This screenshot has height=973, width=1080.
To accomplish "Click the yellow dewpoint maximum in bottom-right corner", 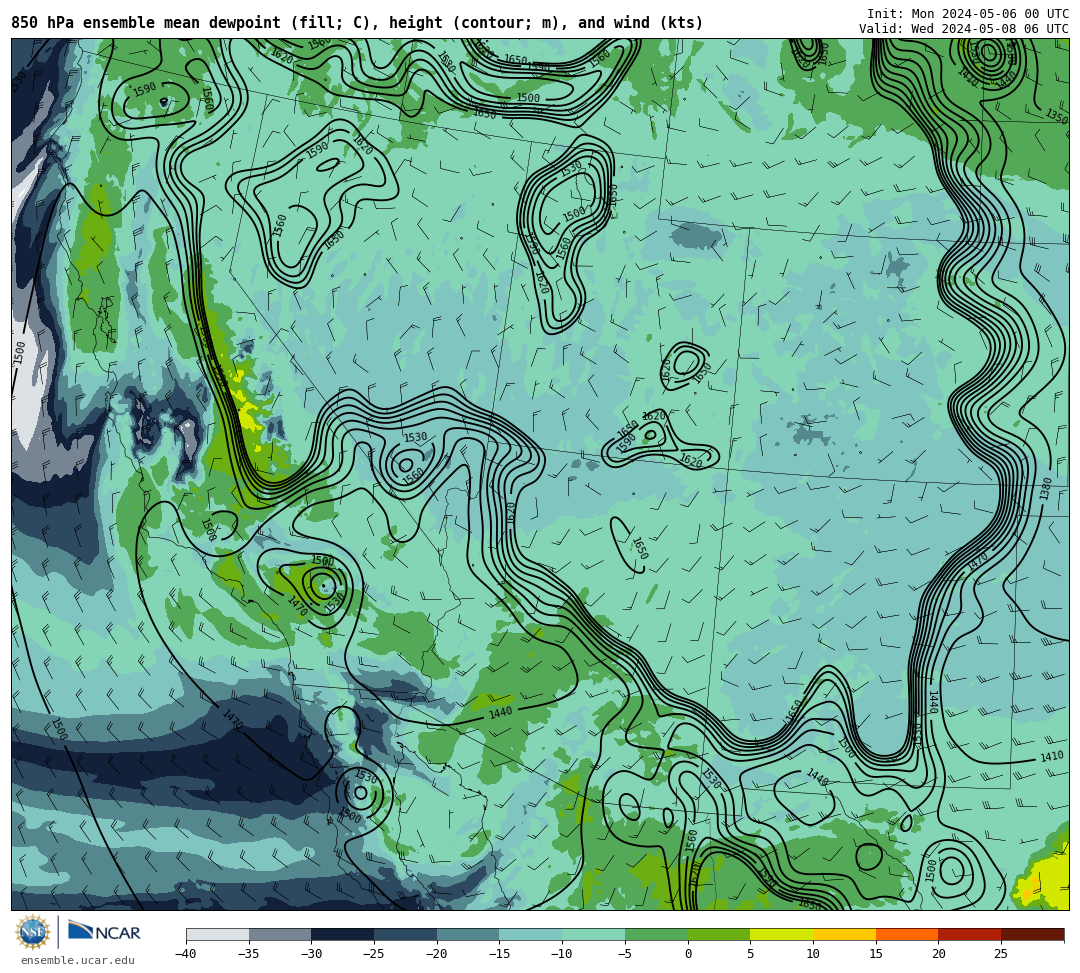I will 1047,876.
